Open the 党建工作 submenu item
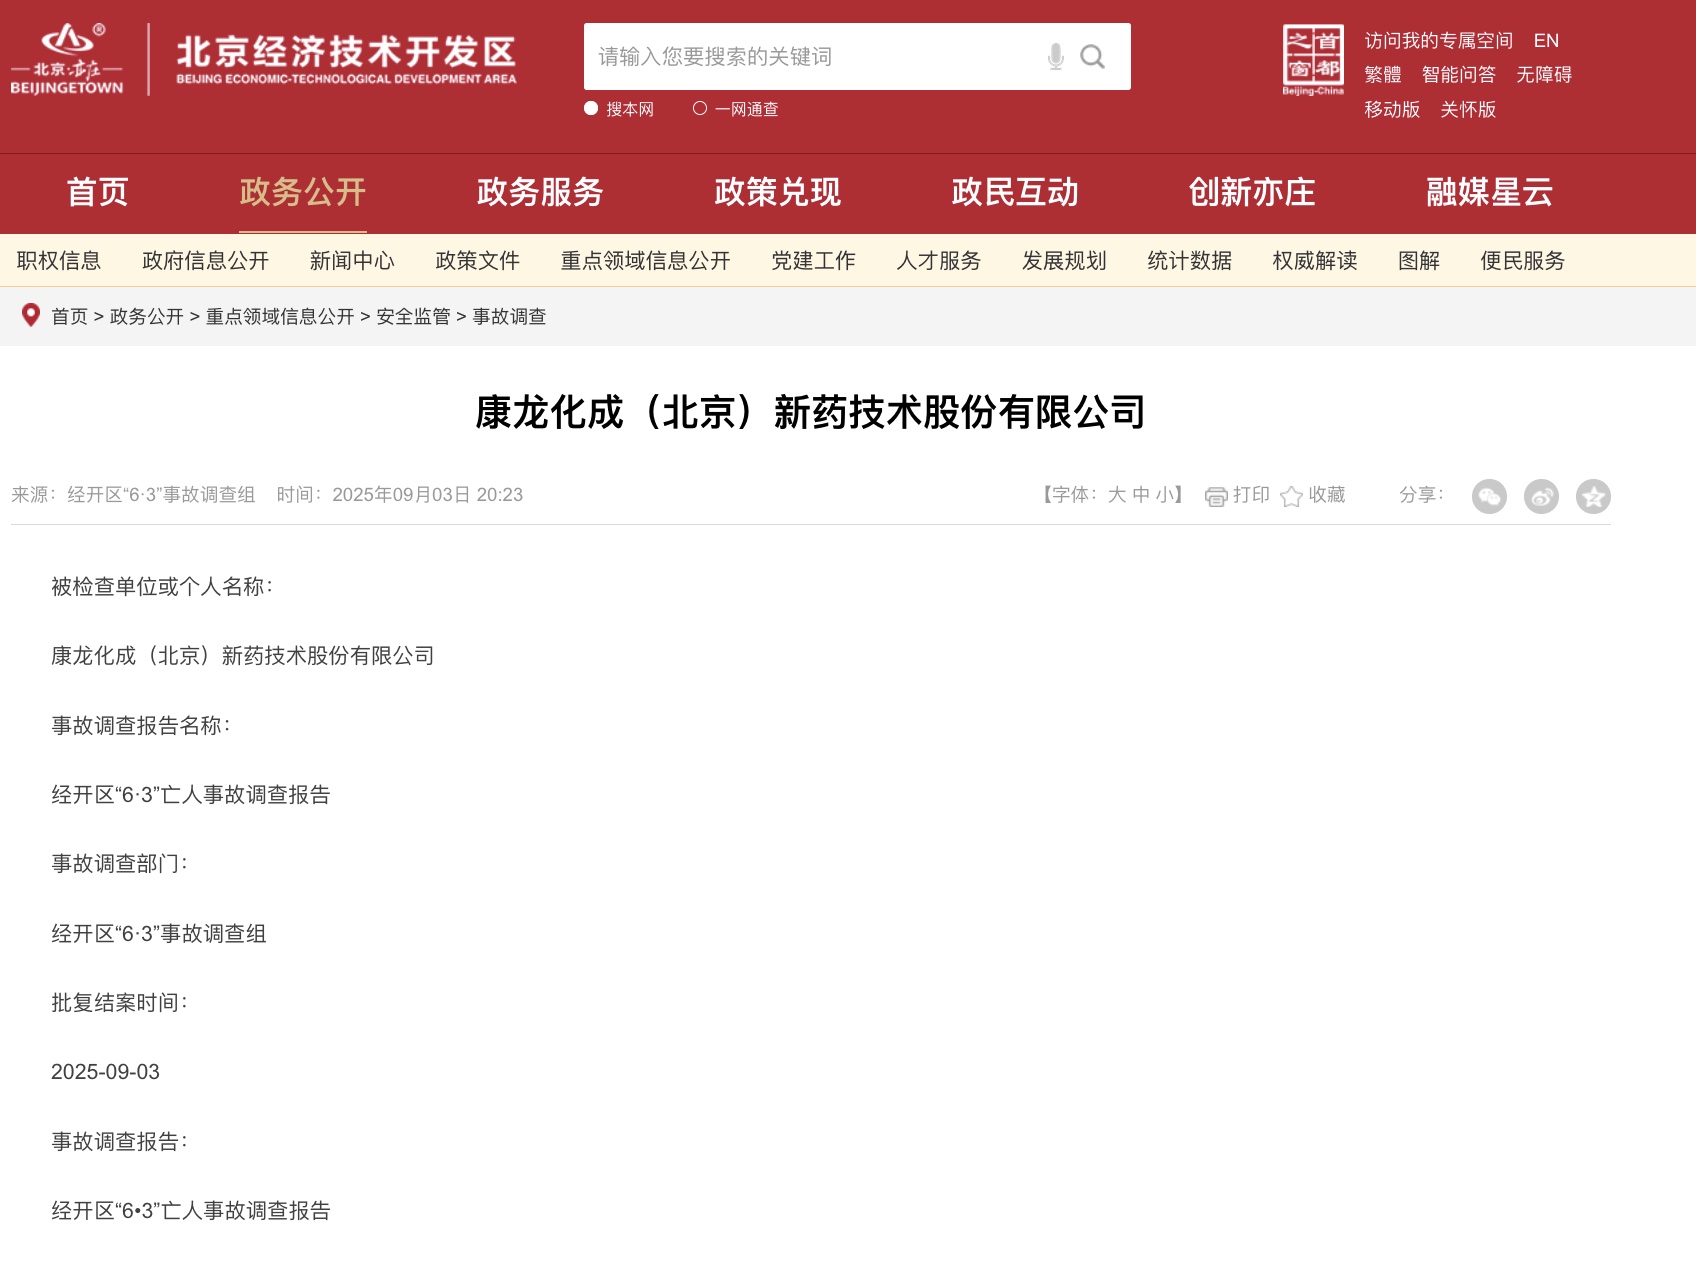This screenshot has height=1270, width=1696. coord(814,261)
